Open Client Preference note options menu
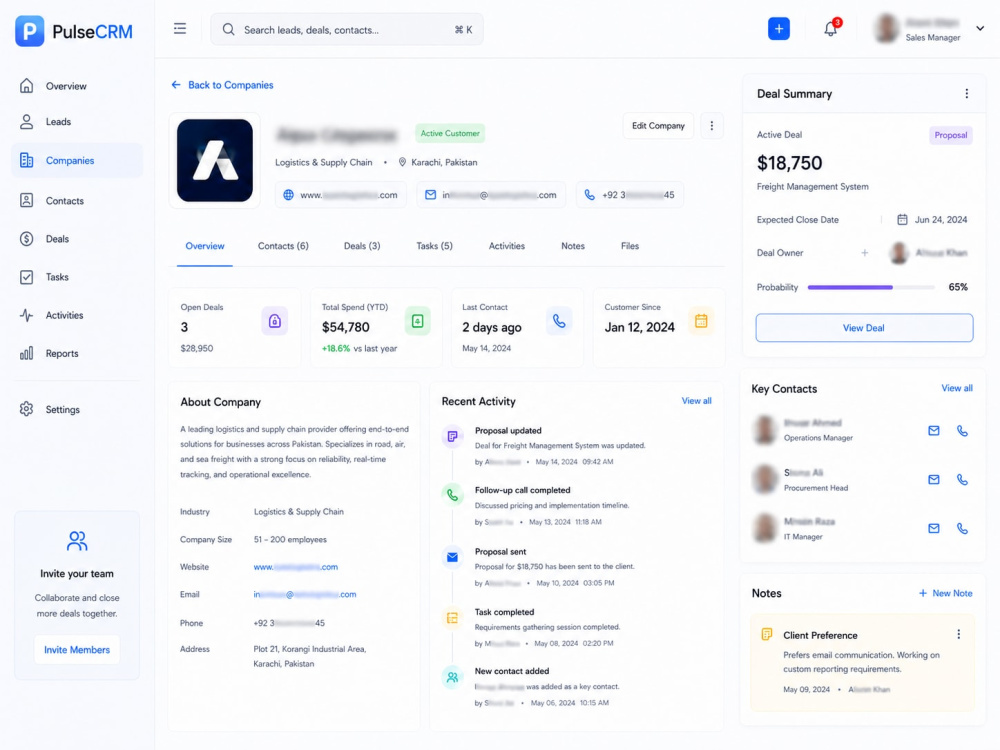The width and height of the screenshot is (1000, 750). tap(958, 634)
